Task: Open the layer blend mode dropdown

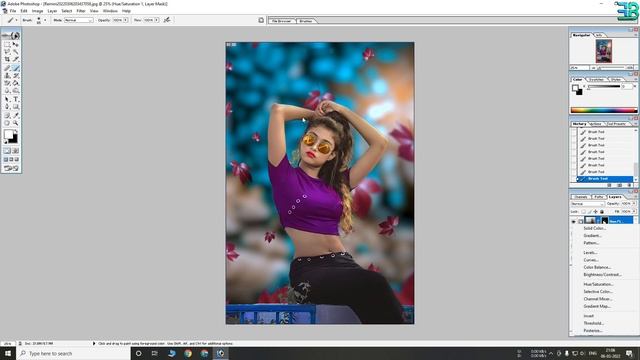Action: coord(588,204)
